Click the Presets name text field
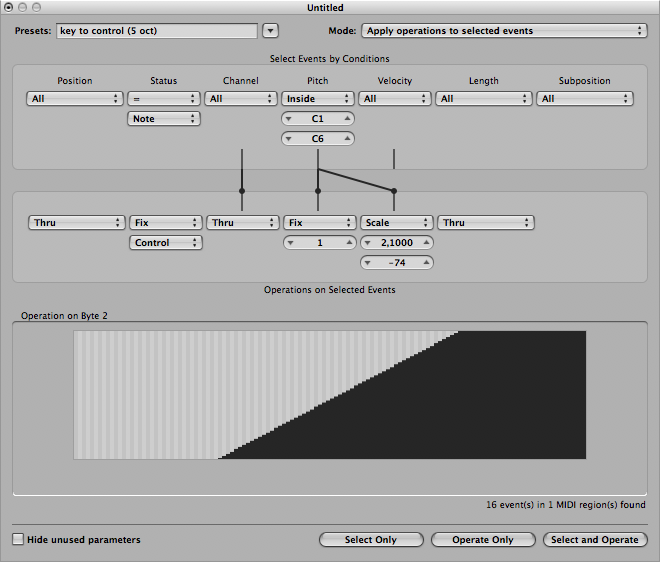660x562 pixels. (156, 31)
